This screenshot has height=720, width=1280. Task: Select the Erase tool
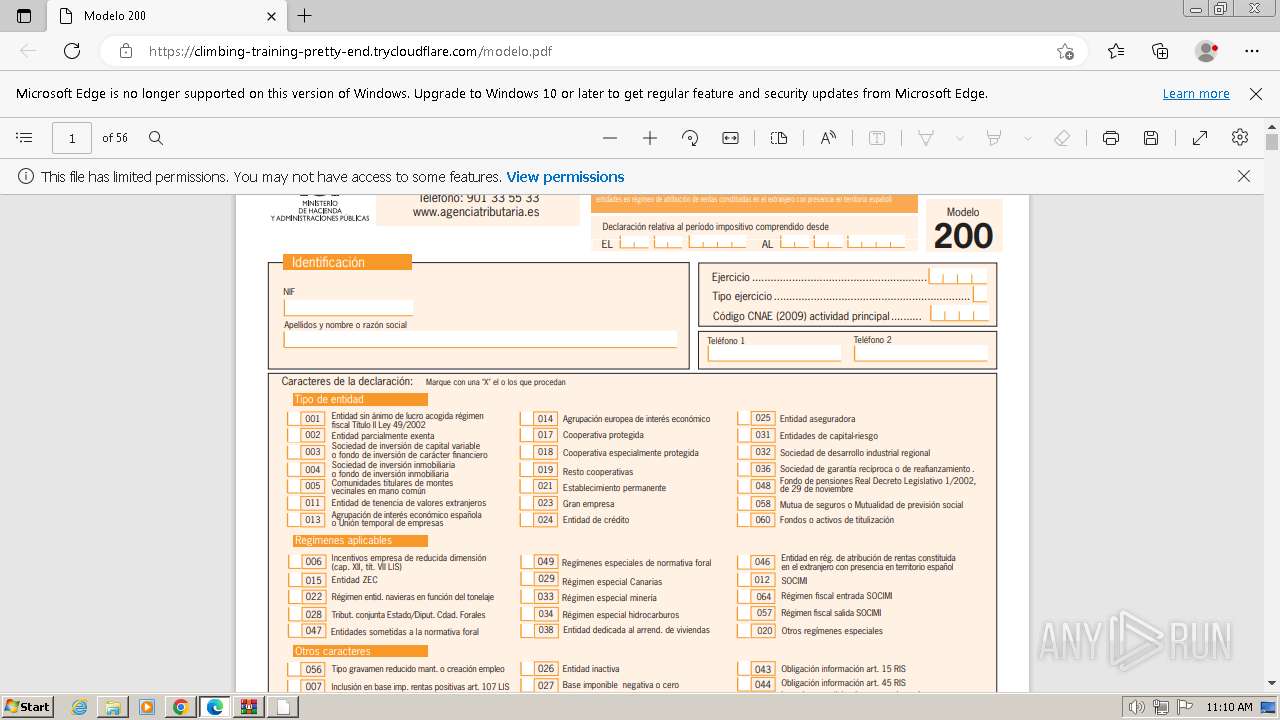coord(1063,138)
